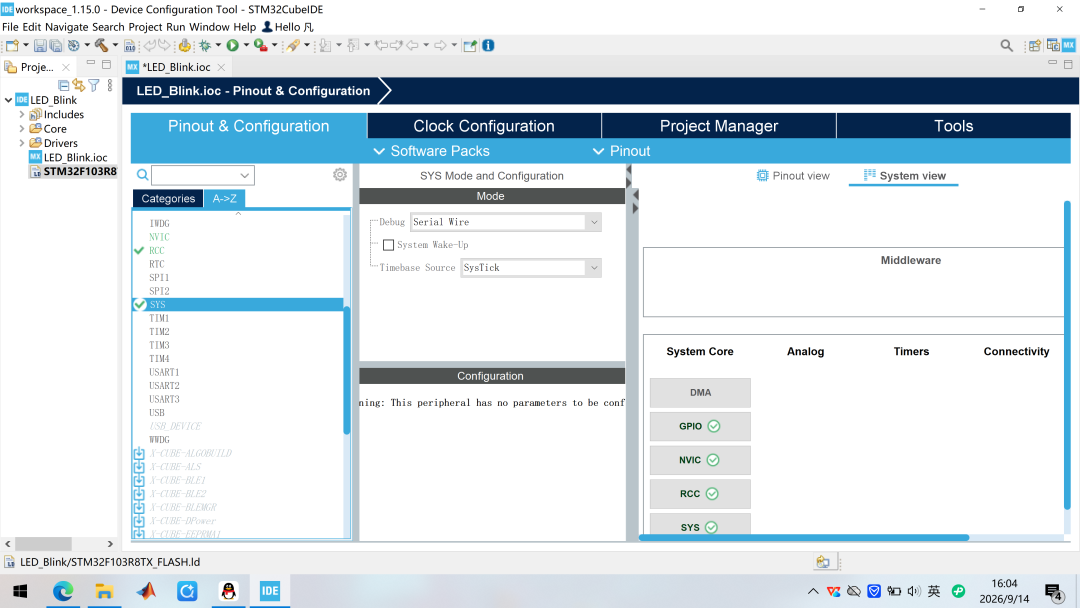Click the GPIO button in System Core
The width and height of the screenshot is (1080, 608).
(700, 426)
